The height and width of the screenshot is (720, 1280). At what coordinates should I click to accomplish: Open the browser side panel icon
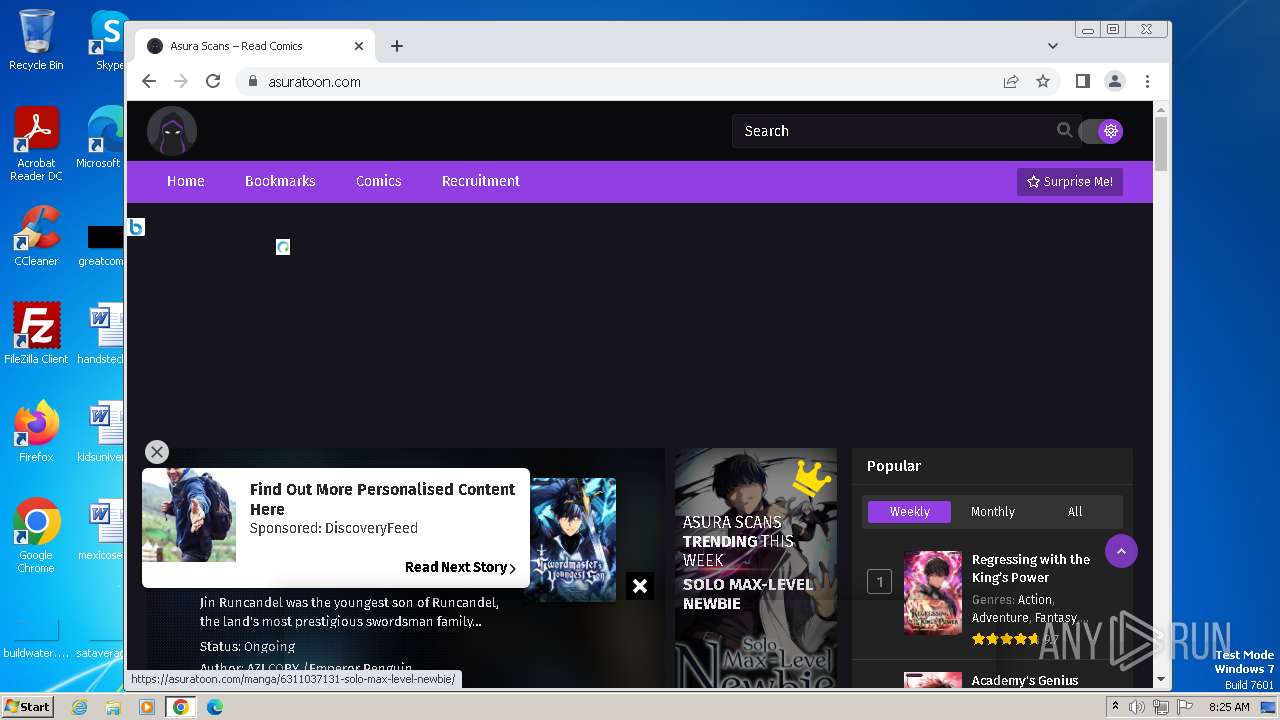1083,82
